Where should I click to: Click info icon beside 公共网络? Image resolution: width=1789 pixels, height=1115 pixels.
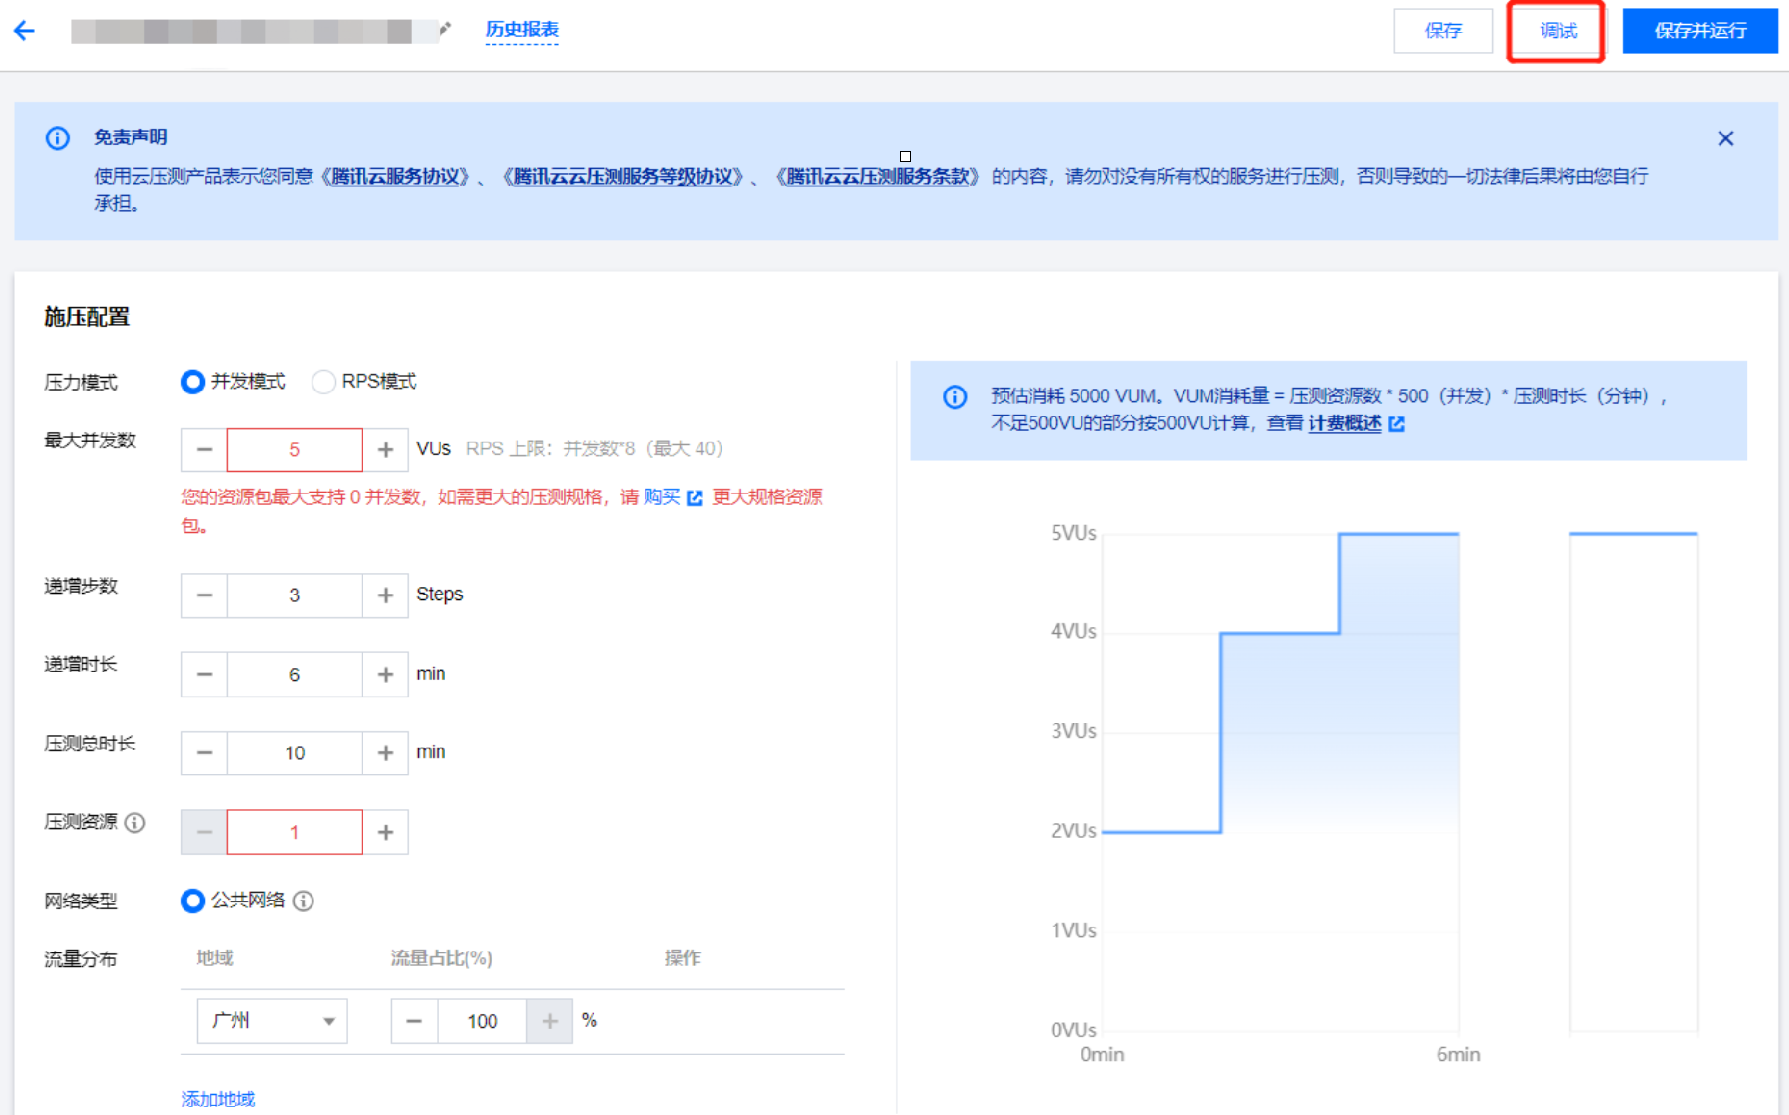304,901
